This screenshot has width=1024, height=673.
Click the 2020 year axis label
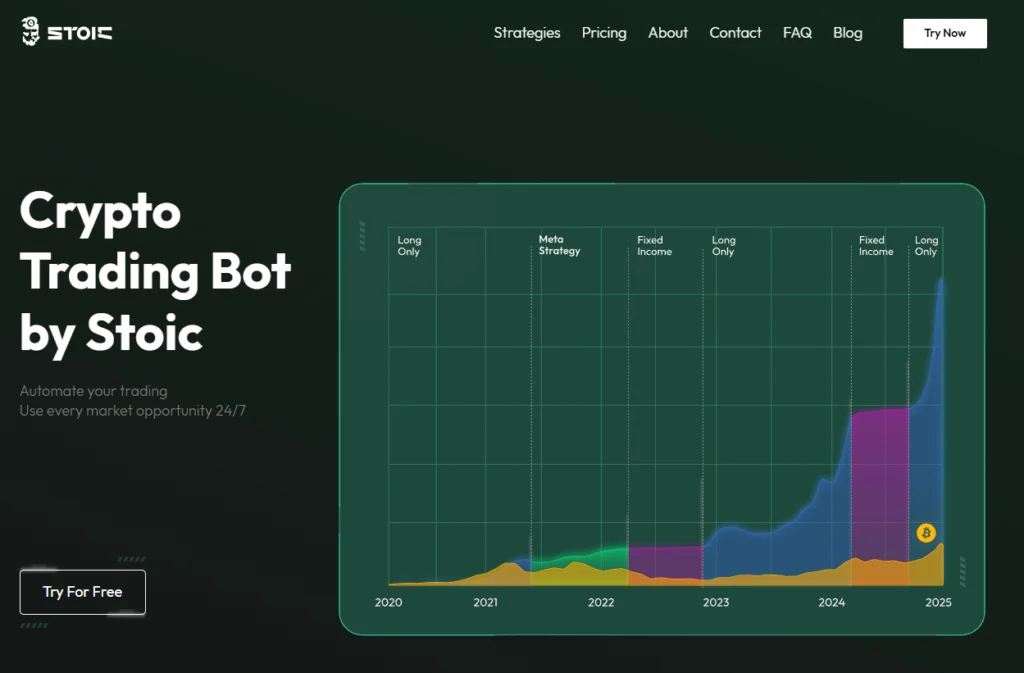388,603
